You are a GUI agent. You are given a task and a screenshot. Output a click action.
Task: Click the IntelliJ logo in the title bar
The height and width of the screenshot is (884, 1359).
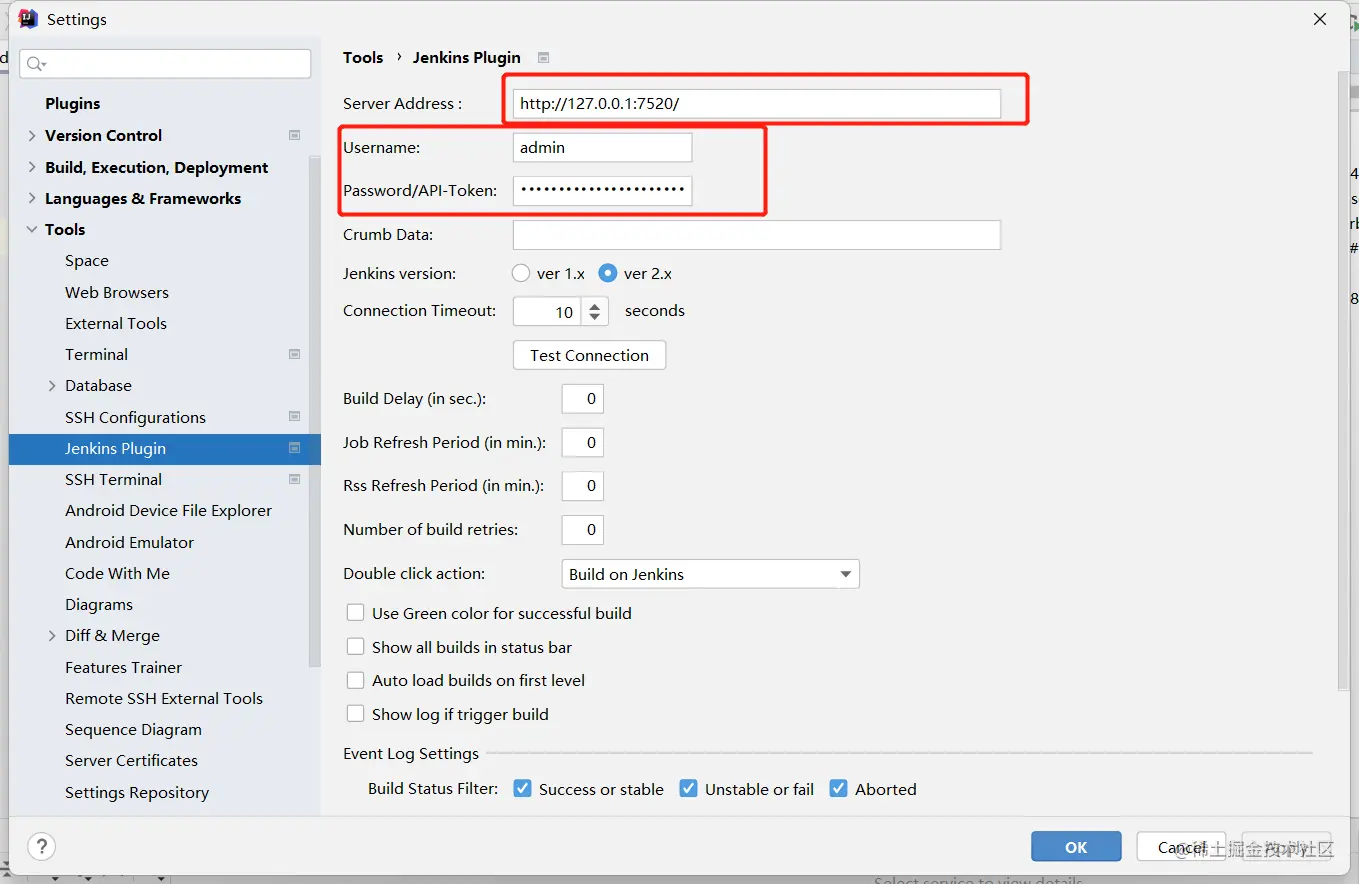28,19
